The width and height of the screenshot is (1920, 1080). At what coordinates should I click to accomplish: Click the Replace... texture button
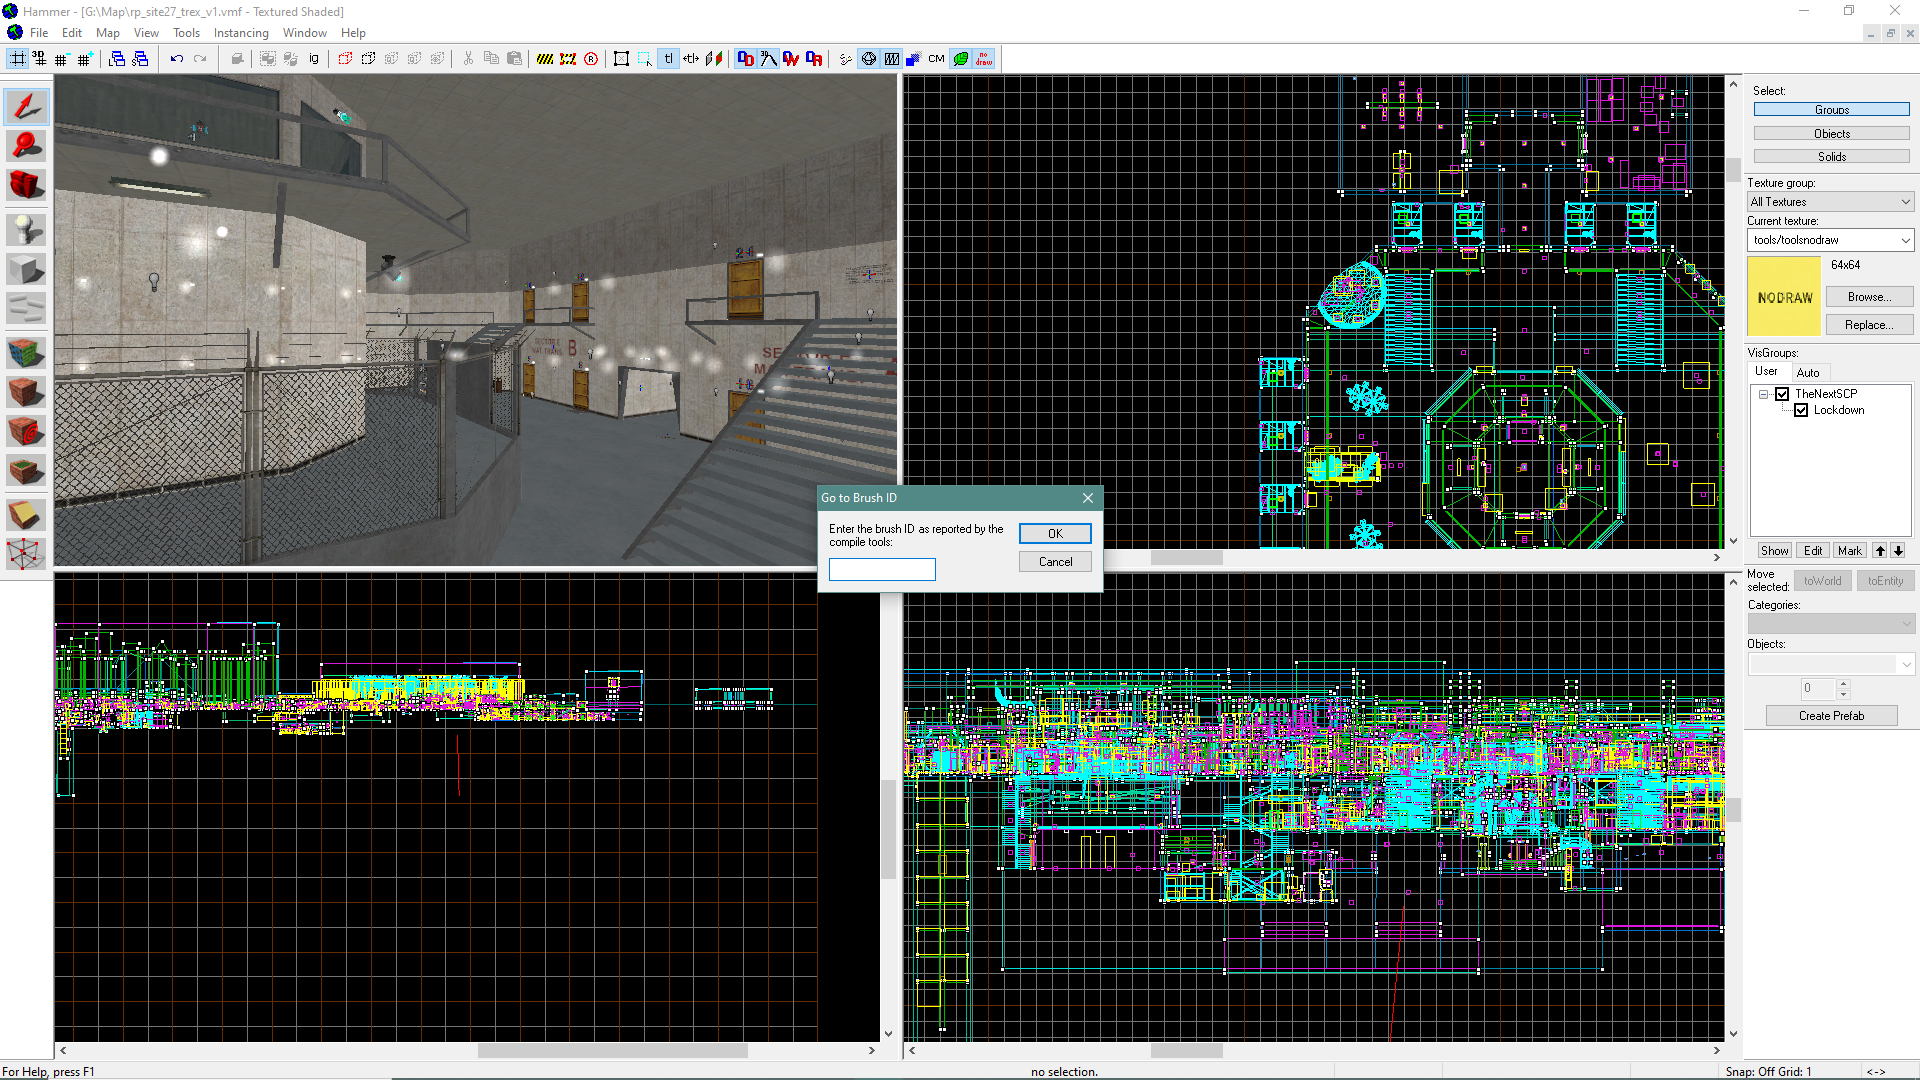1869,325
